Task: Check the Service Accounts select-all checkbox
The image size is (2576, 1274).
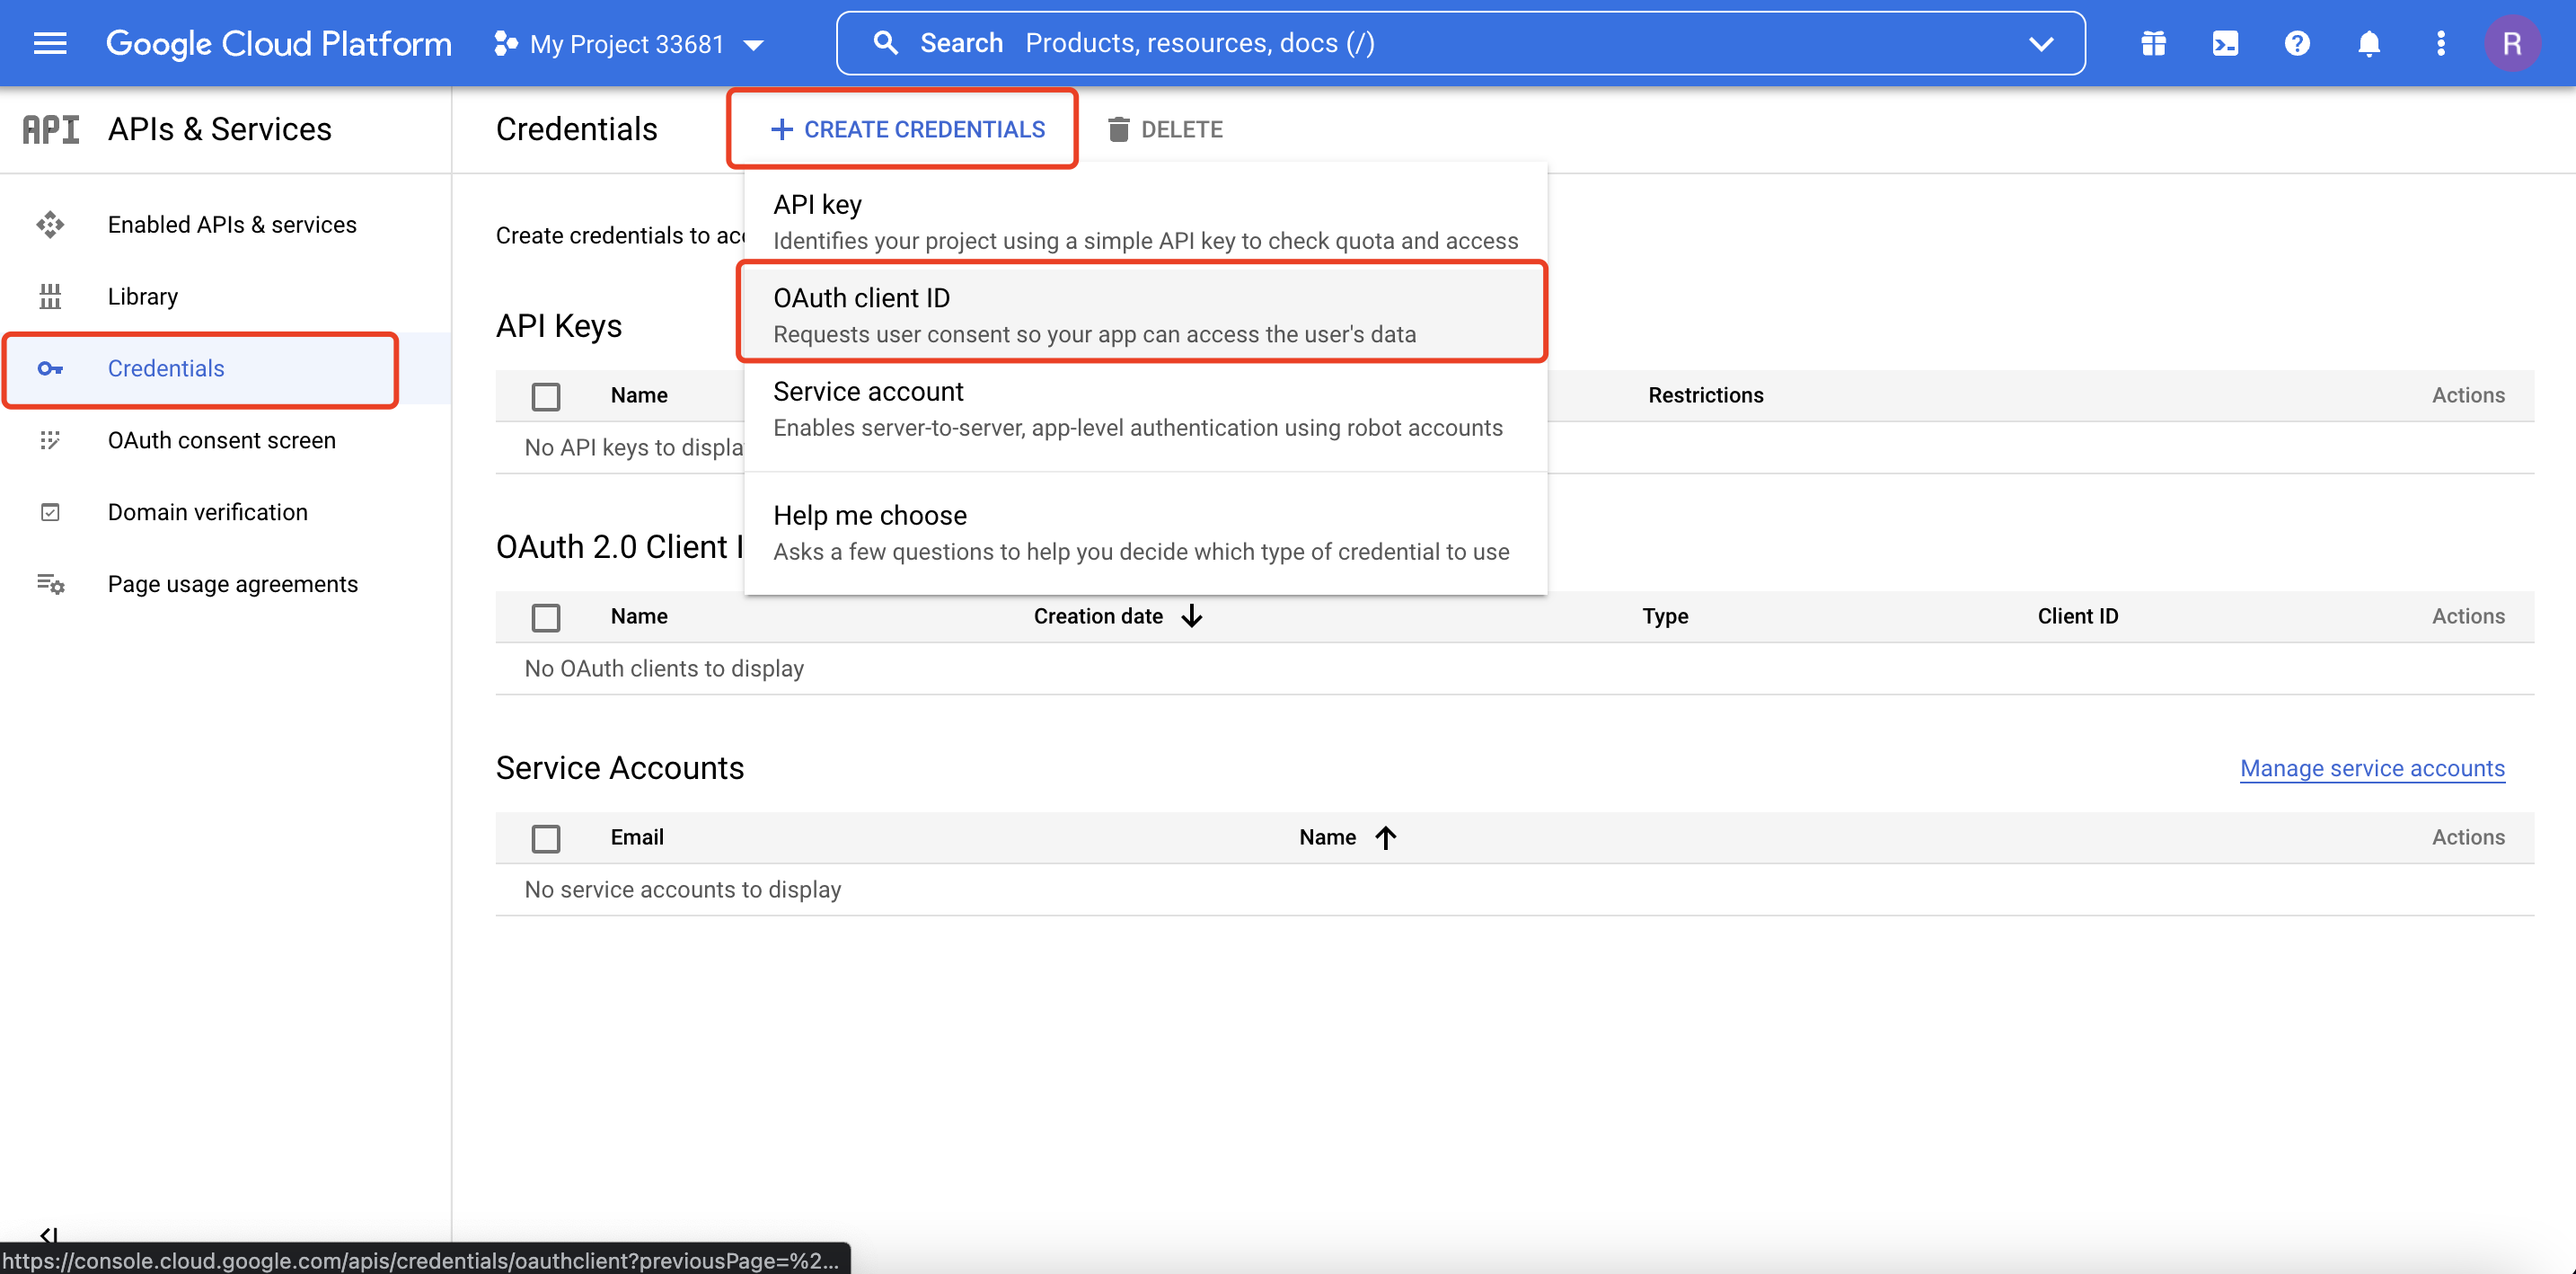Action: click(x=545, y=838)
